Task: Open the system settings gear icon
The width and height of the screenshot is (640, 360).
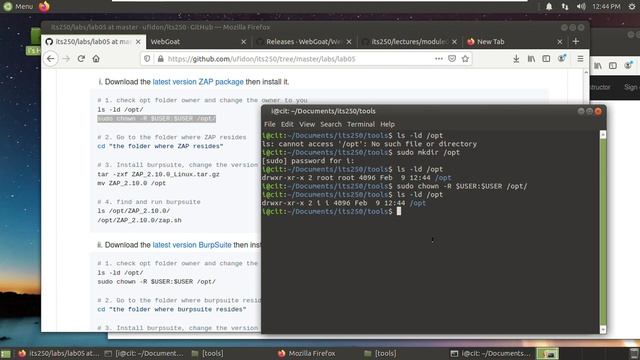Action: point(632,6)
